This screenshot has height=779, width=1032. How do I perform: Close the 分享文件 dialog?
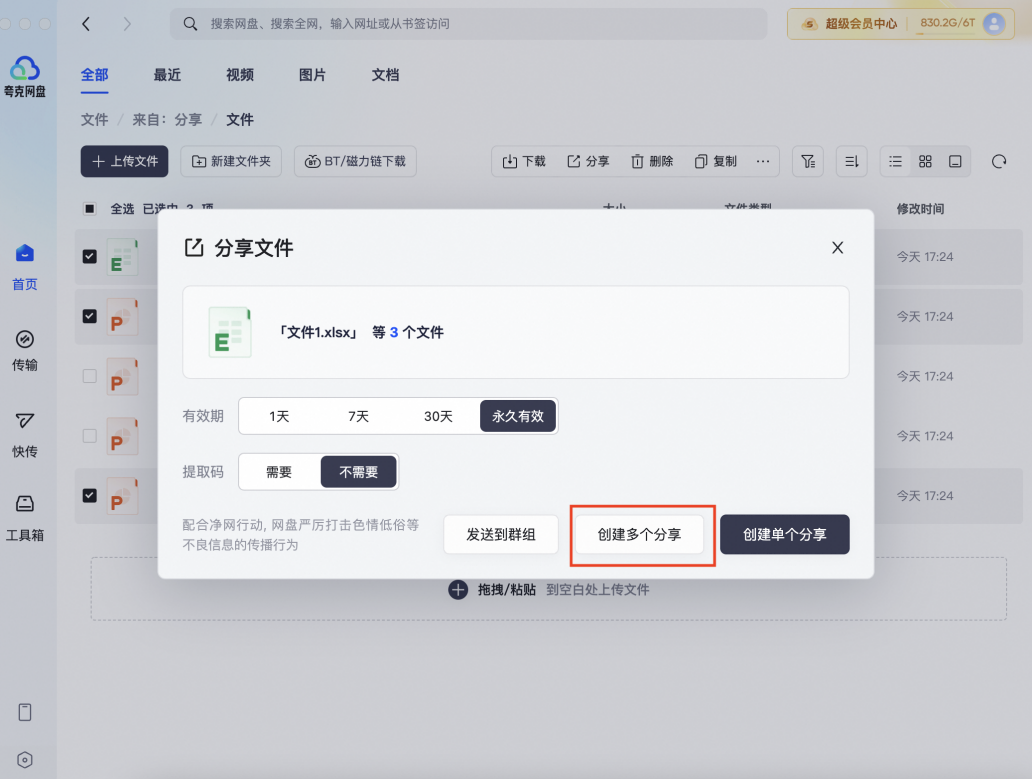click(x=838, y=248)
